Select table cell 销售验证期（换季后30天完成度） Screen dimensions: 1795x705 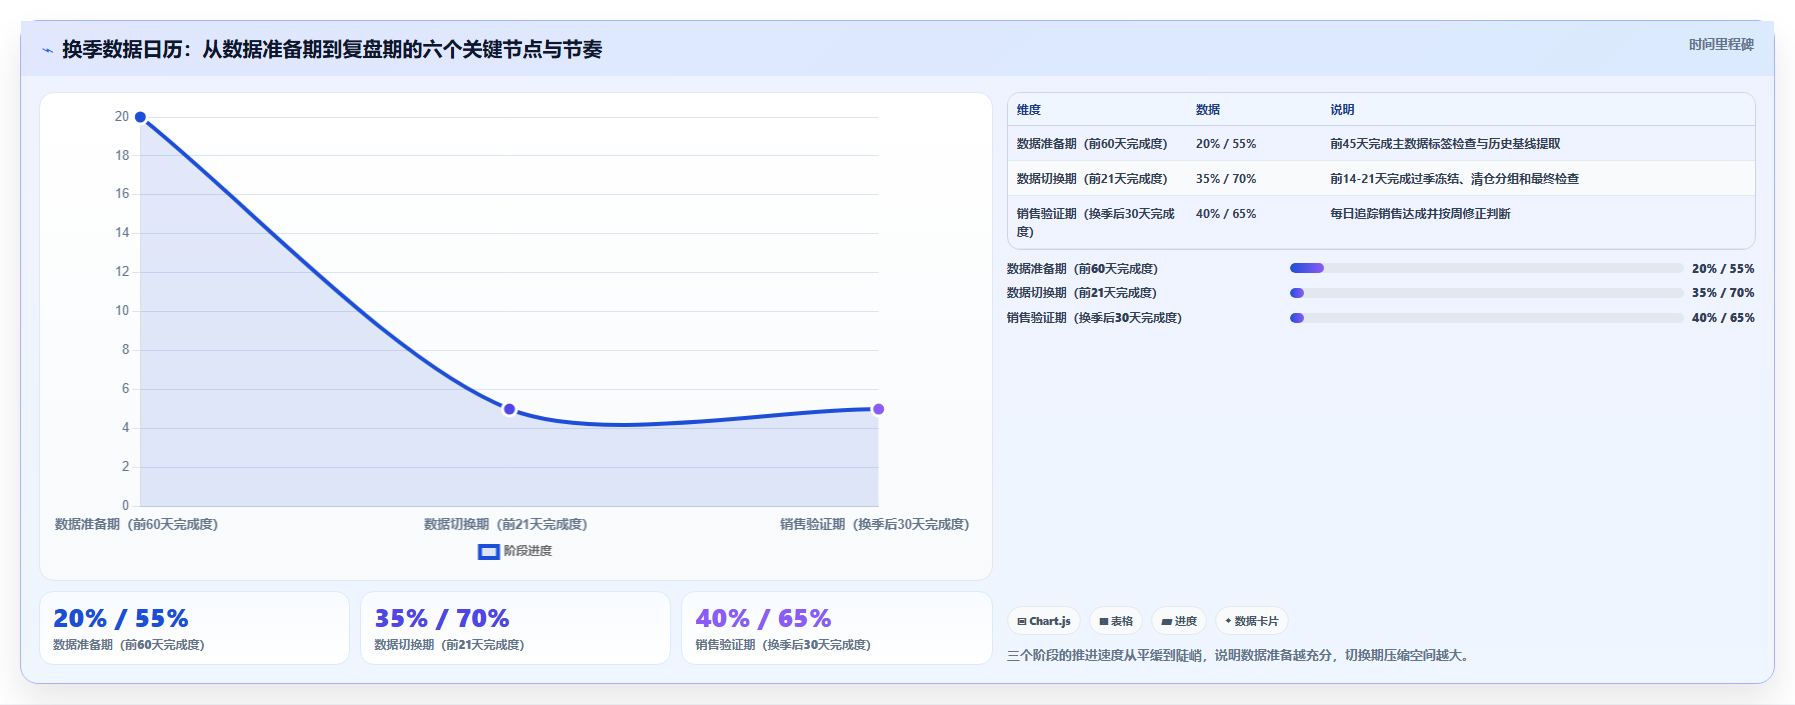1096,222
